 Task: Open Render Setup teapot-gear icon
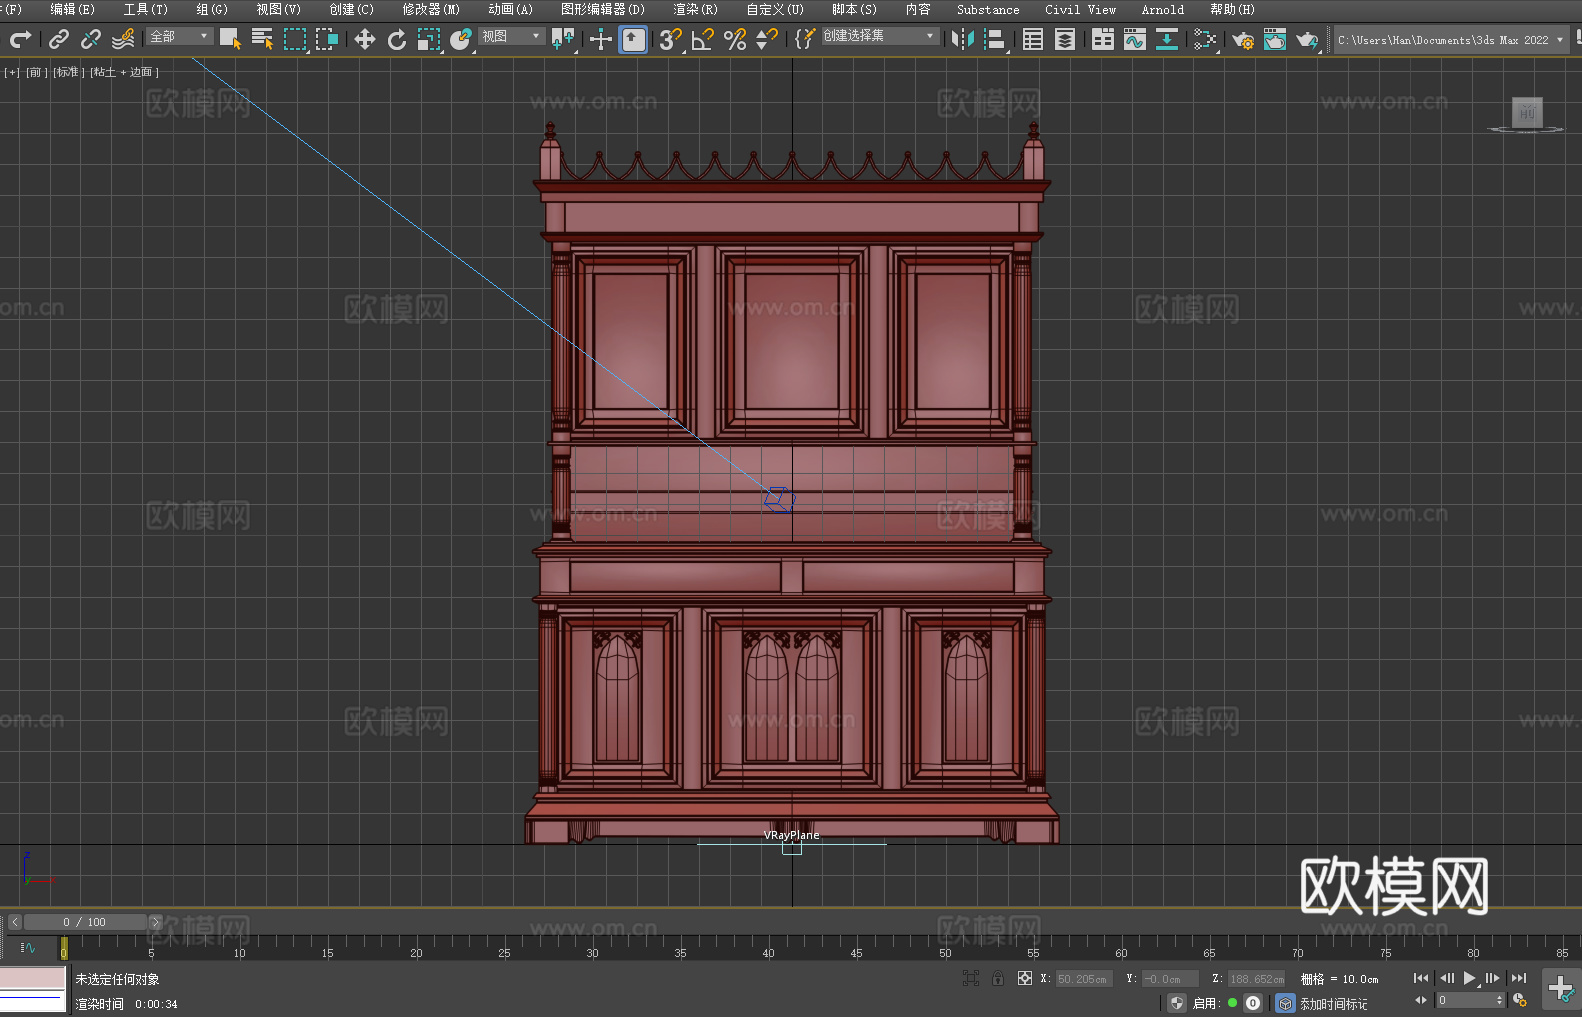point(1243,39)
